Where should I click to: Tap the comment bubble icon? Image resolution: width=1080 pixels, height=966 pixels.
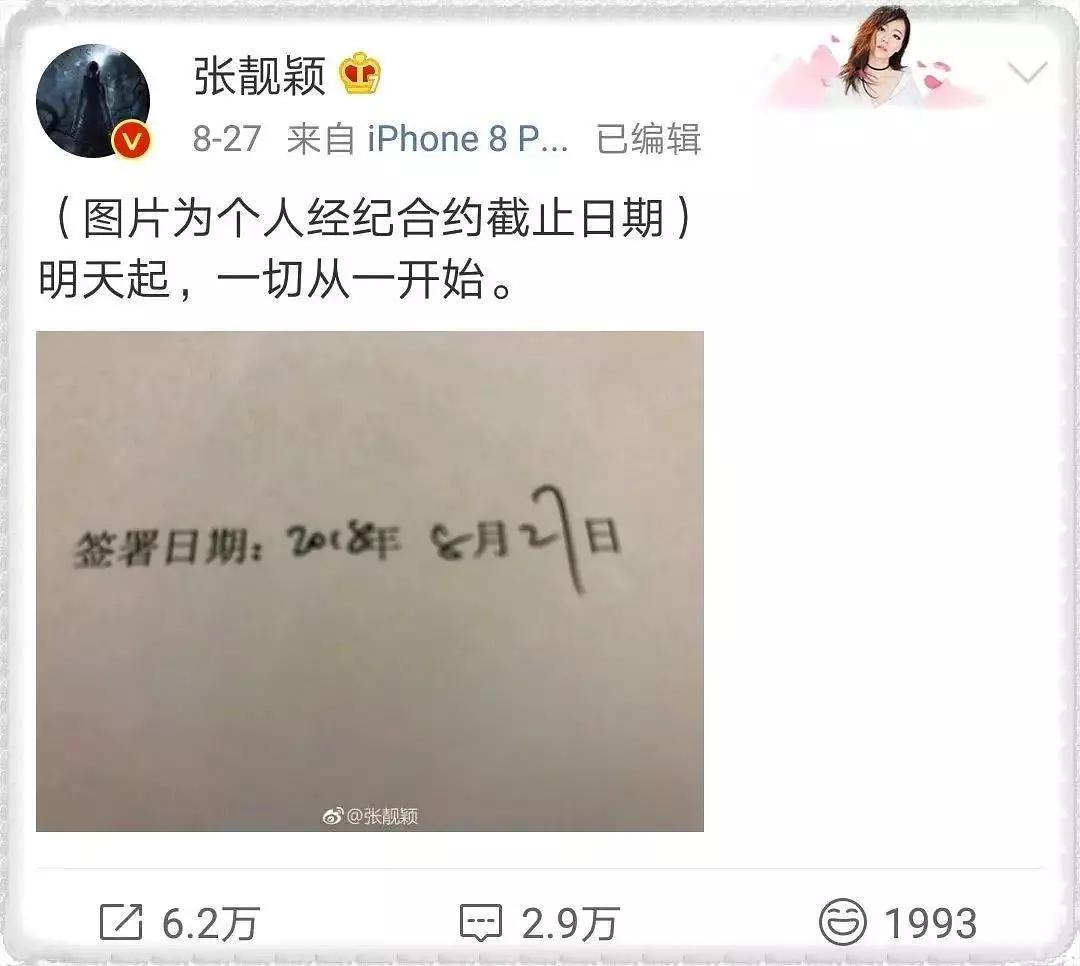481,923
